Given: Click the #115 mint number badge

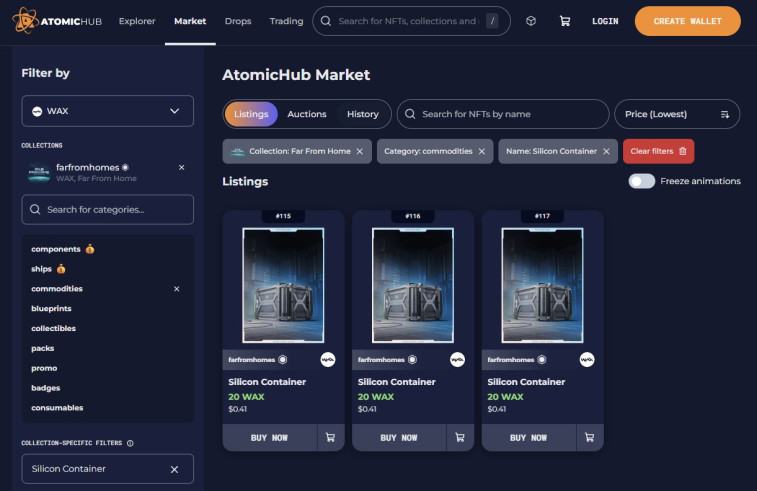Looking at the screenshot, I should click(x=283, y=216).
